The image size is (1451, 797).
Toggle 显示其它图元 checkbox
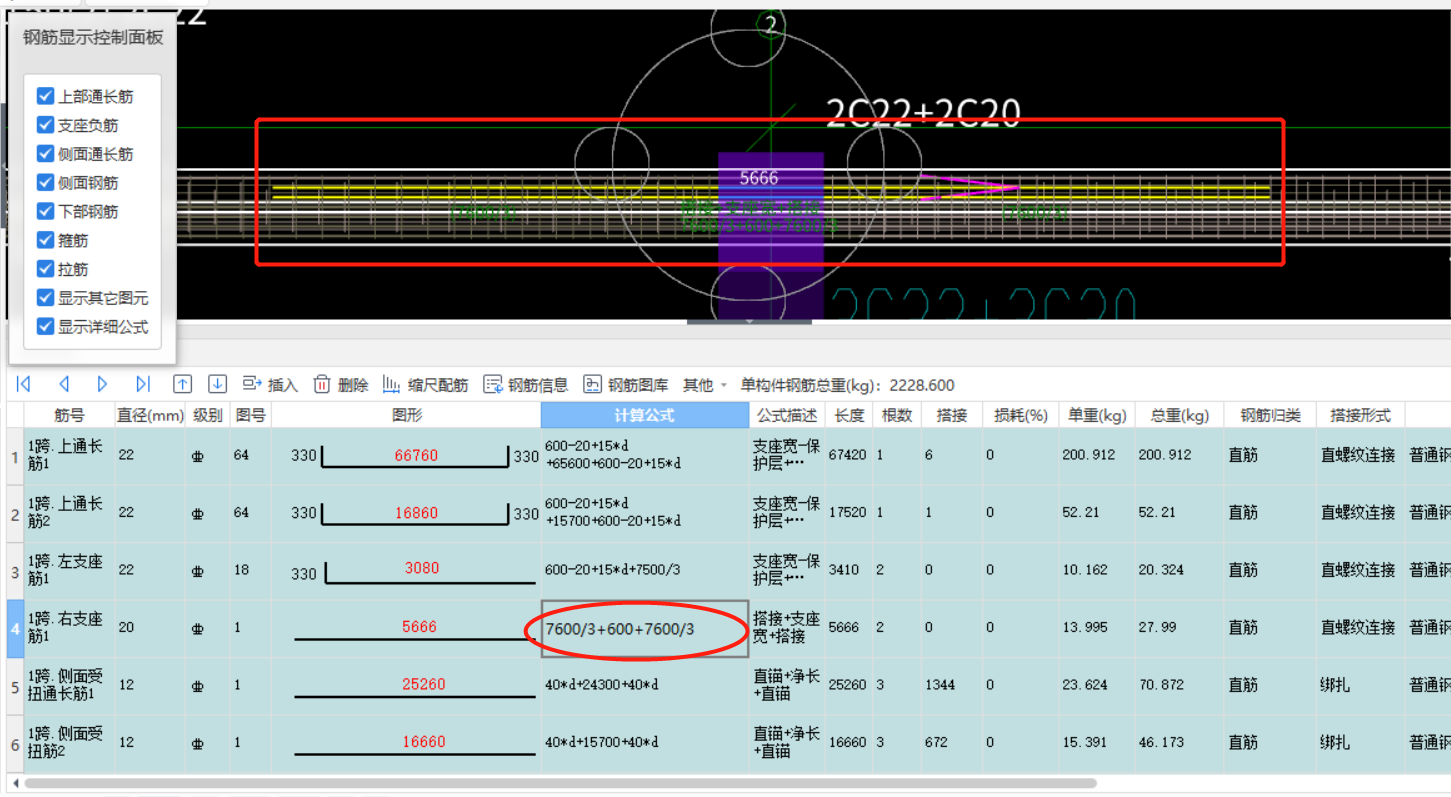click(x=45, y=298)
